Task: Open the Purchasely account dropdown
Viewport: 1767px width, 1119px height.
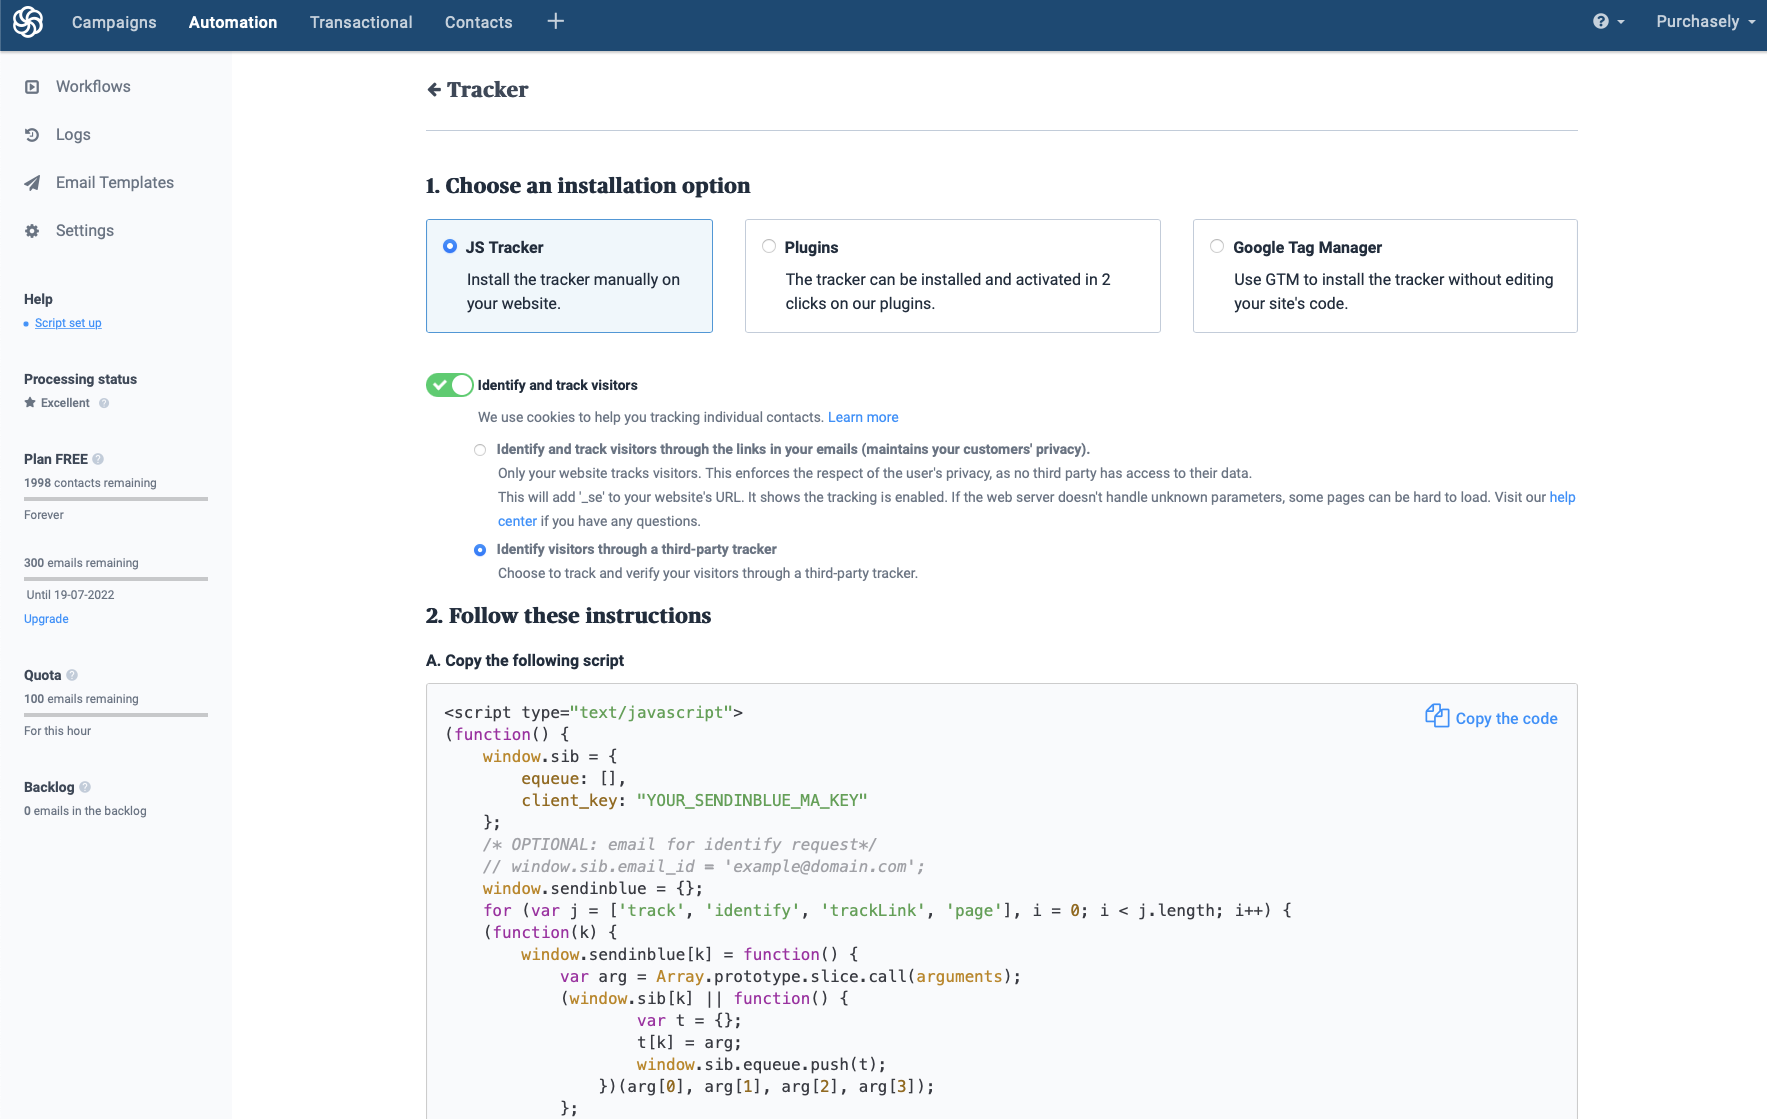Action: pyautogui.click(x=1705, y=22)
